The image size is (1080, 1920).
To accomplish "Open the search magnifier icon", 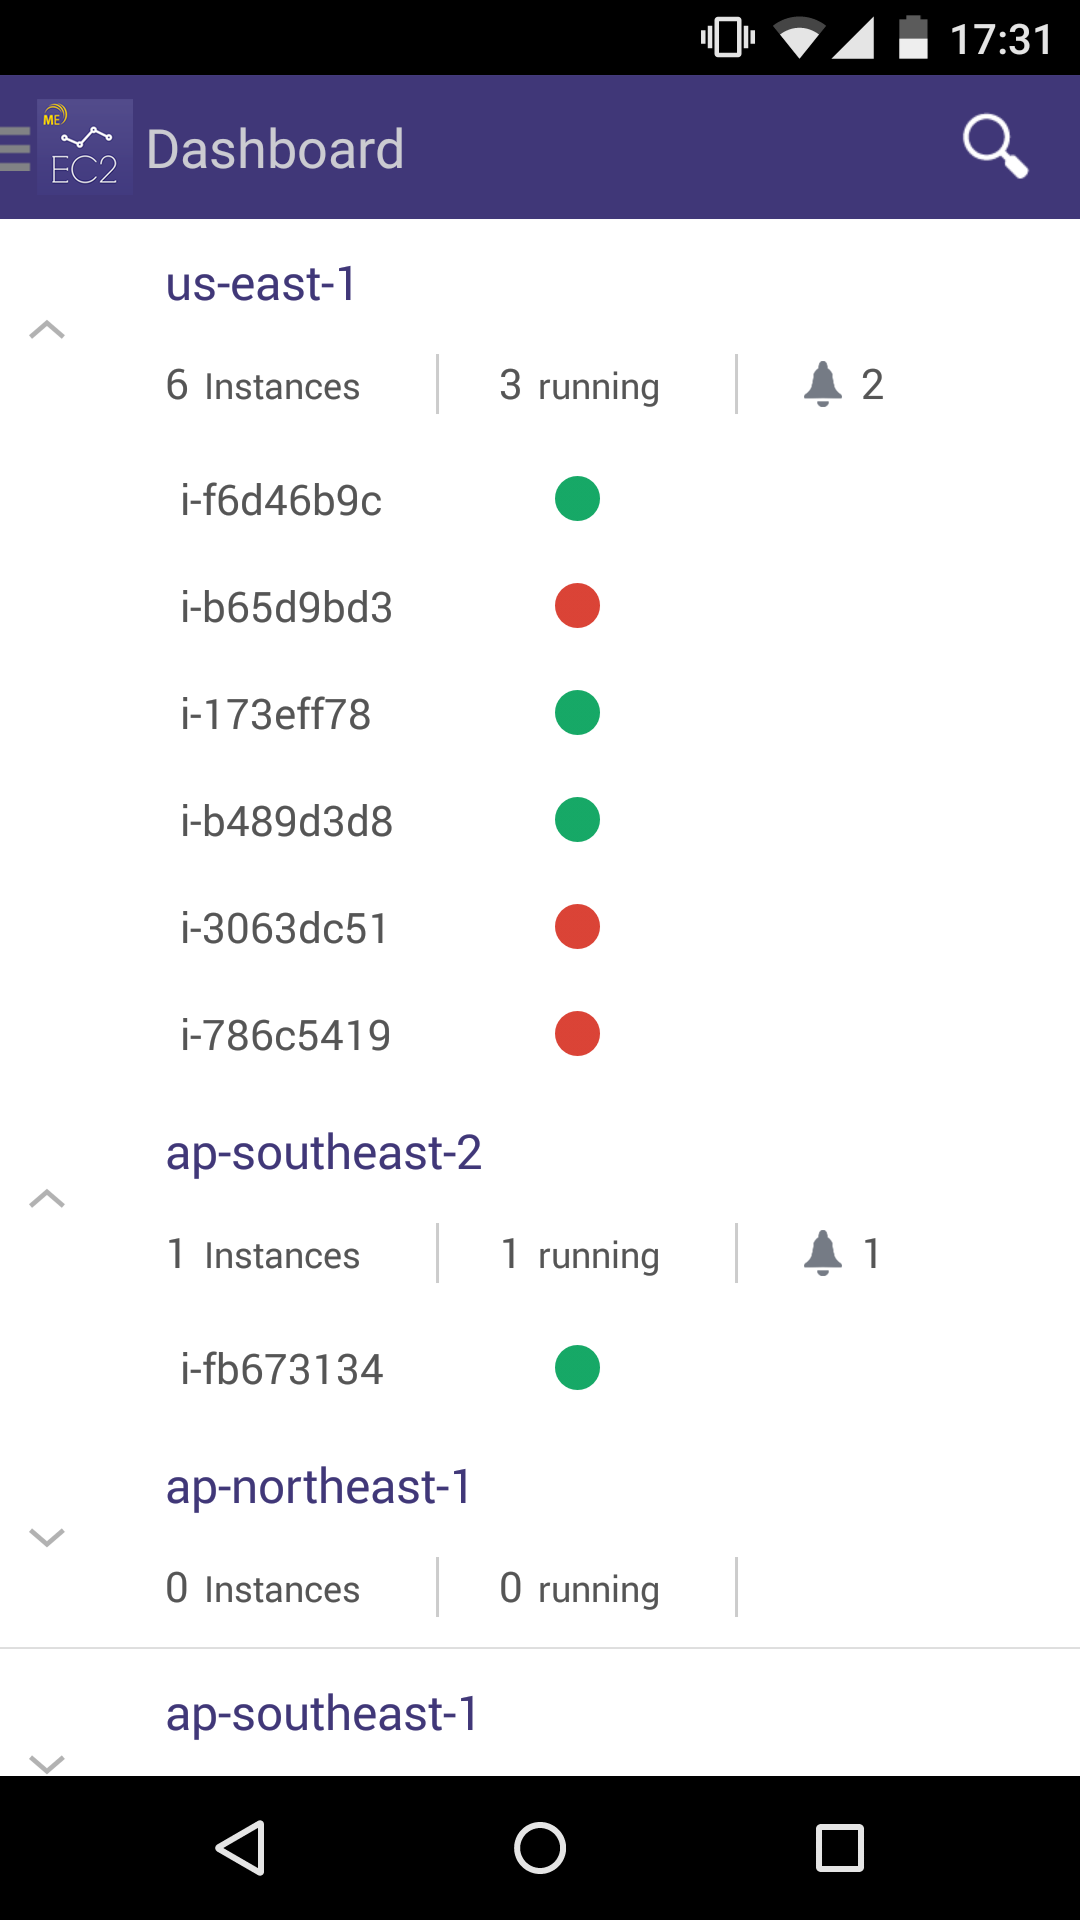I will (x=994, y=147).
